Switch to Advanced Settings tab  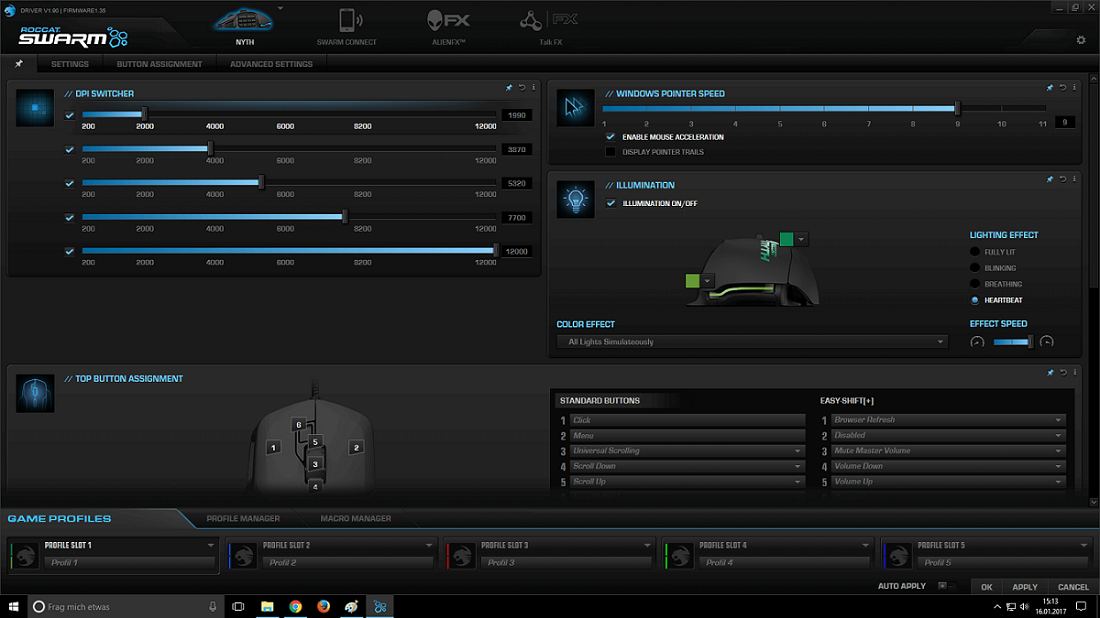click(271, 64)
